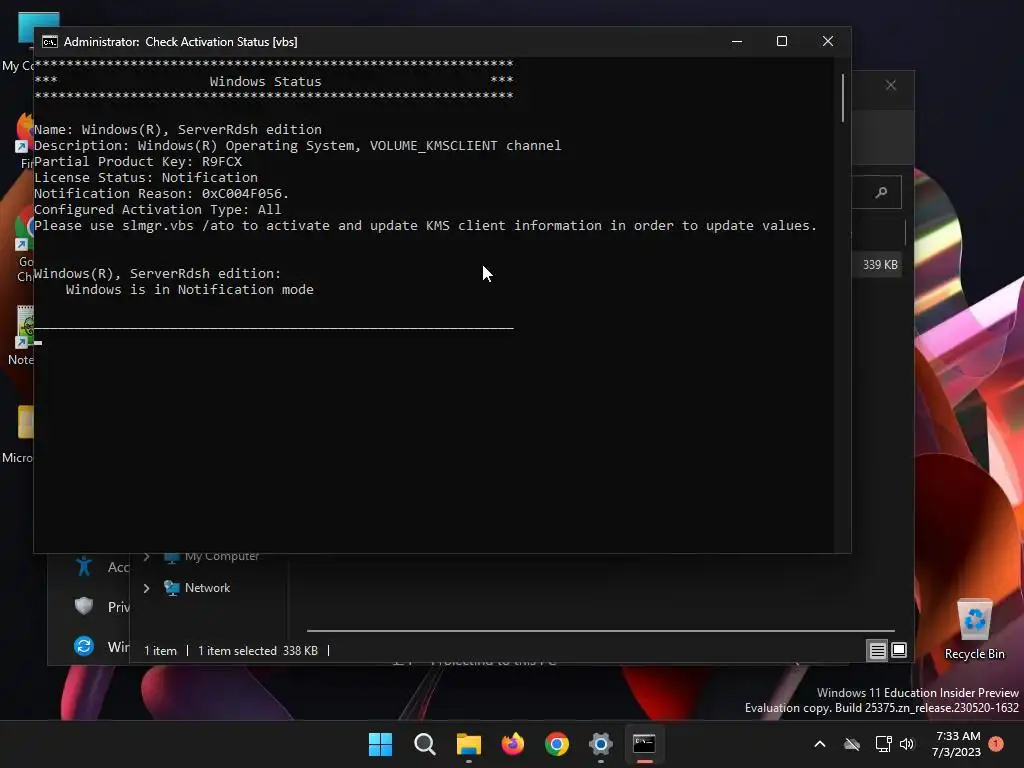Select Network in Explorer navigation pane
The width and height of the screenshot is (1024, 768).
(x=207, y=588)
